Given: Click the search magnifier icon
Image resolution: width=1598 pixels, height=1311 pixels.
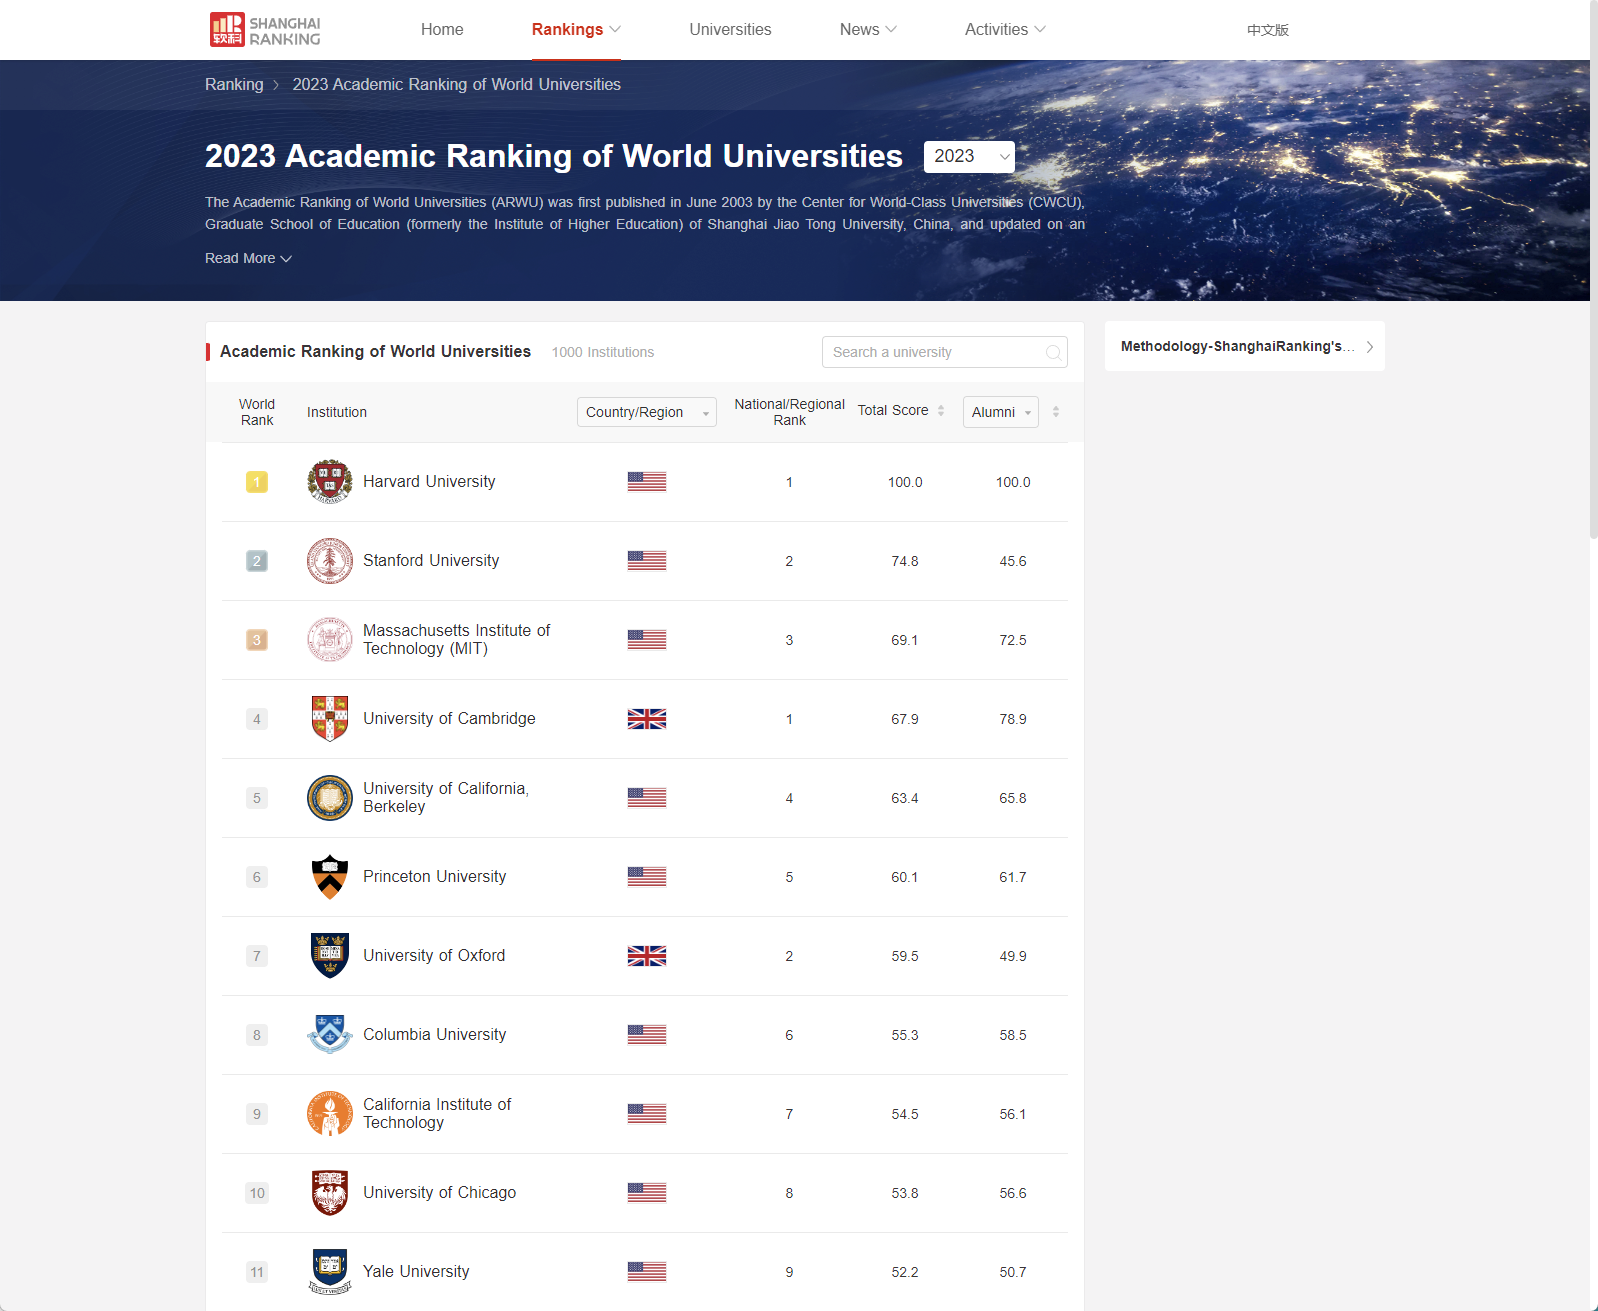Looking at the screenshot, I should pos(1053,352).
